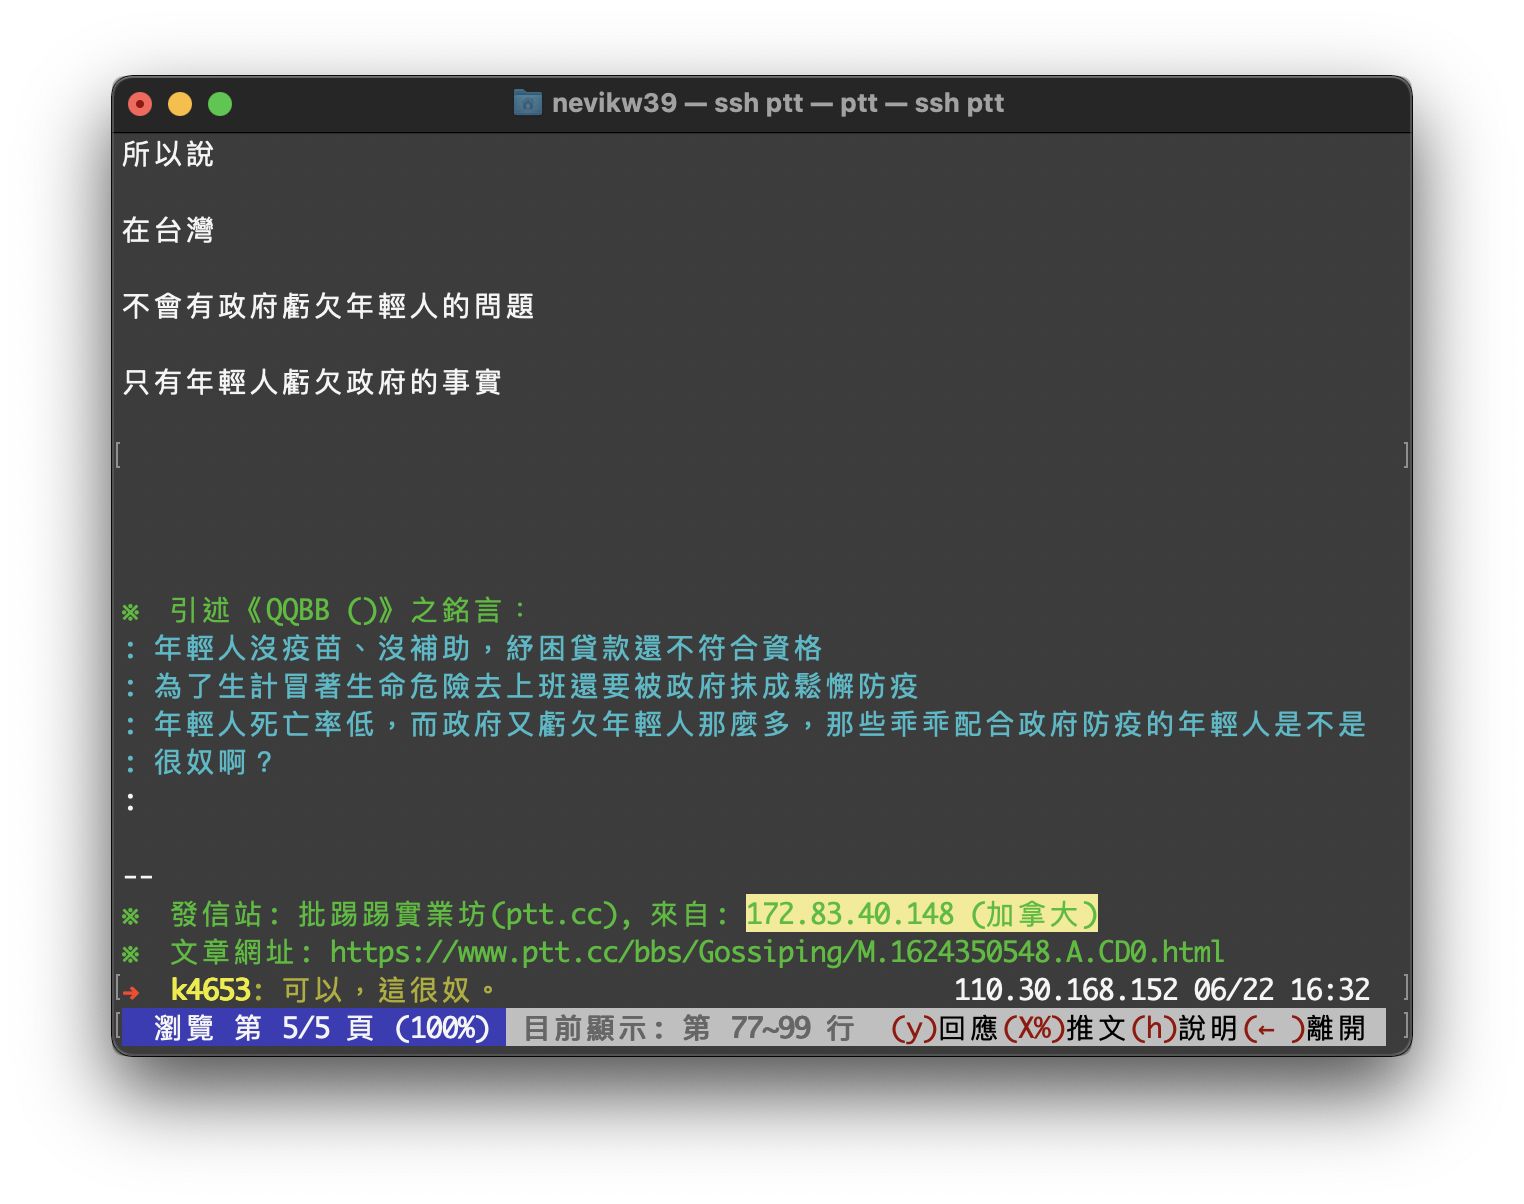Click quoted line 很奴啊？
Viewport: 1524px width, 1204px height.
[214, 762]
